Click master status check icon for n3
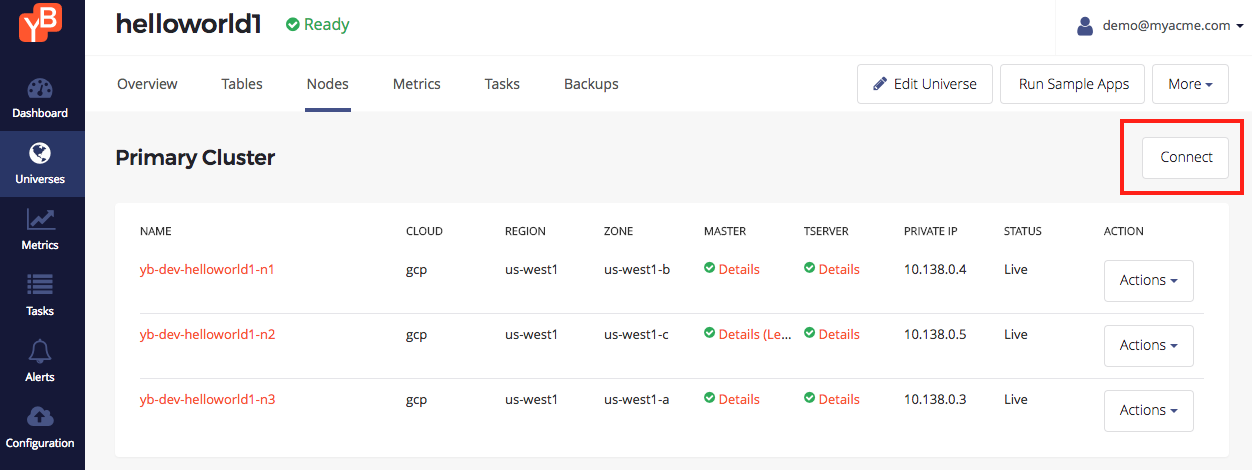The image size is (1252, 470). click(709, 398)
